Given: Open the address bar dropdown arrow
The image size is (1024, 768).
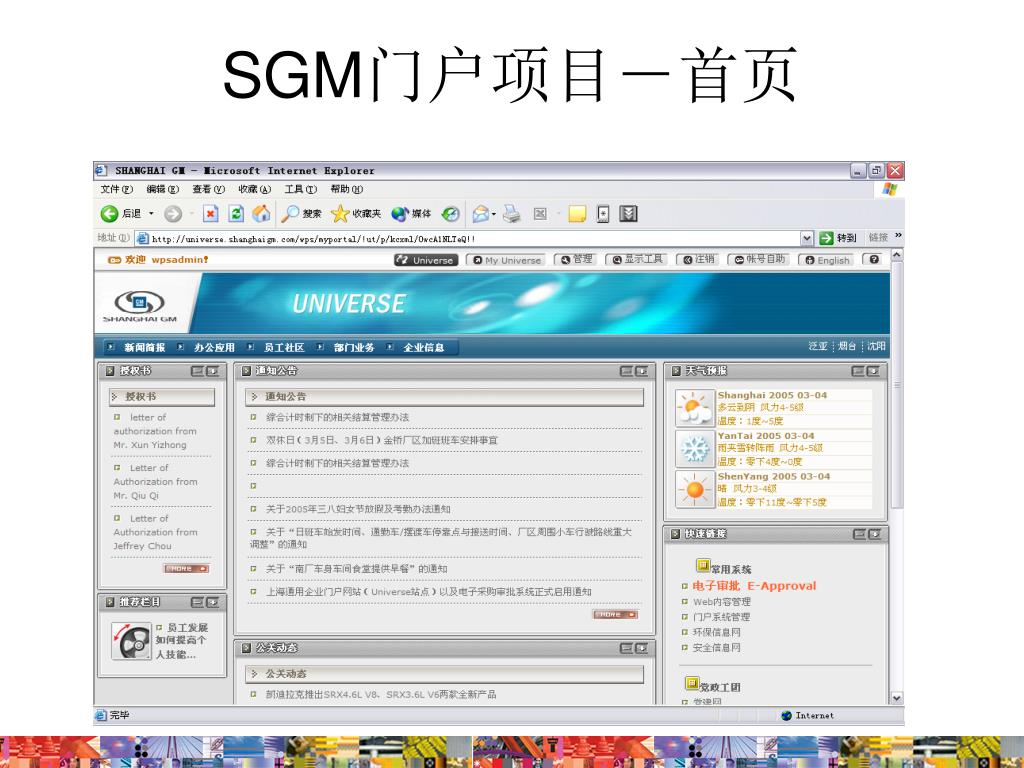Looking at the screenshot, I should pyautogui.click(x=807, y=238).
